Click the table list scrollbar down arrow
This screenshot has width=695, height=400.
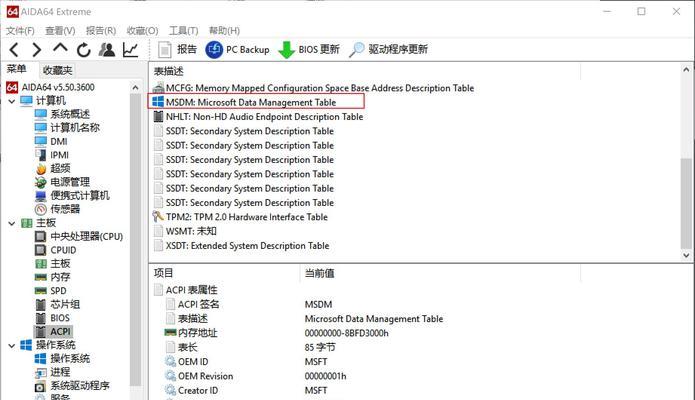click(686, 255)
